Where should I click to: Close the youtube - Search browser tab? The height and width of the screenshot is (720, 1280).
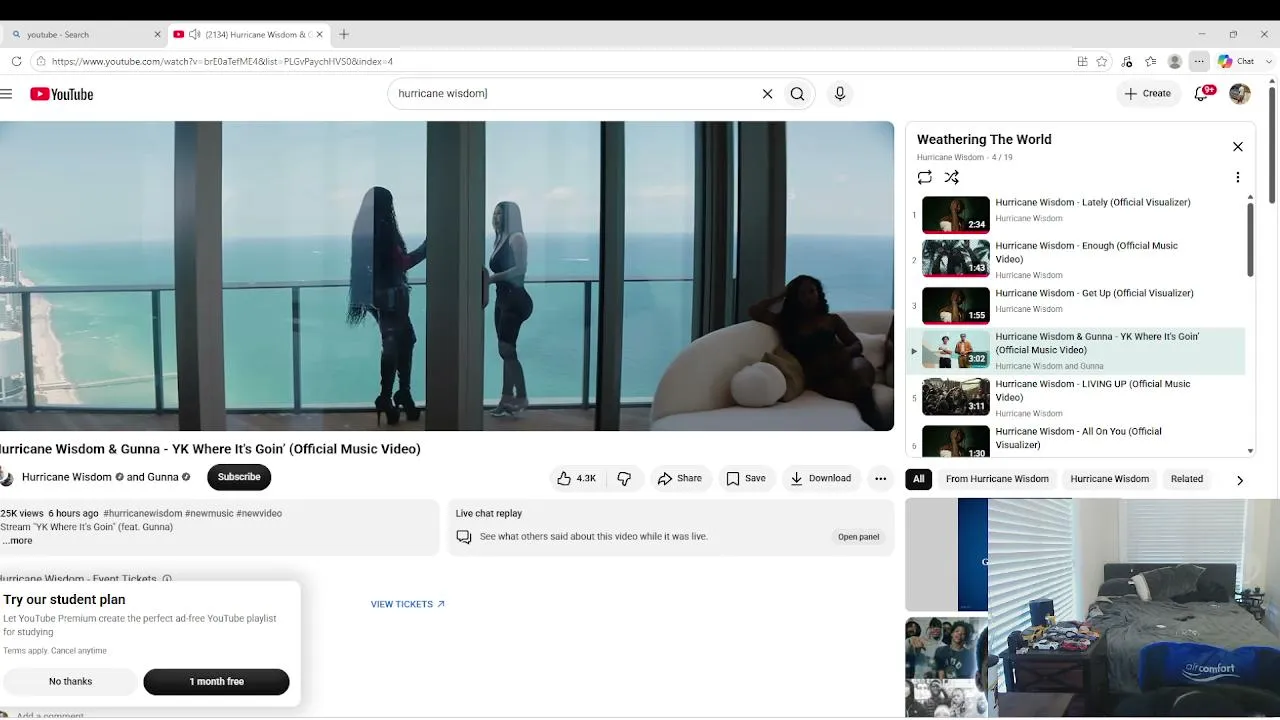(157, 34)
